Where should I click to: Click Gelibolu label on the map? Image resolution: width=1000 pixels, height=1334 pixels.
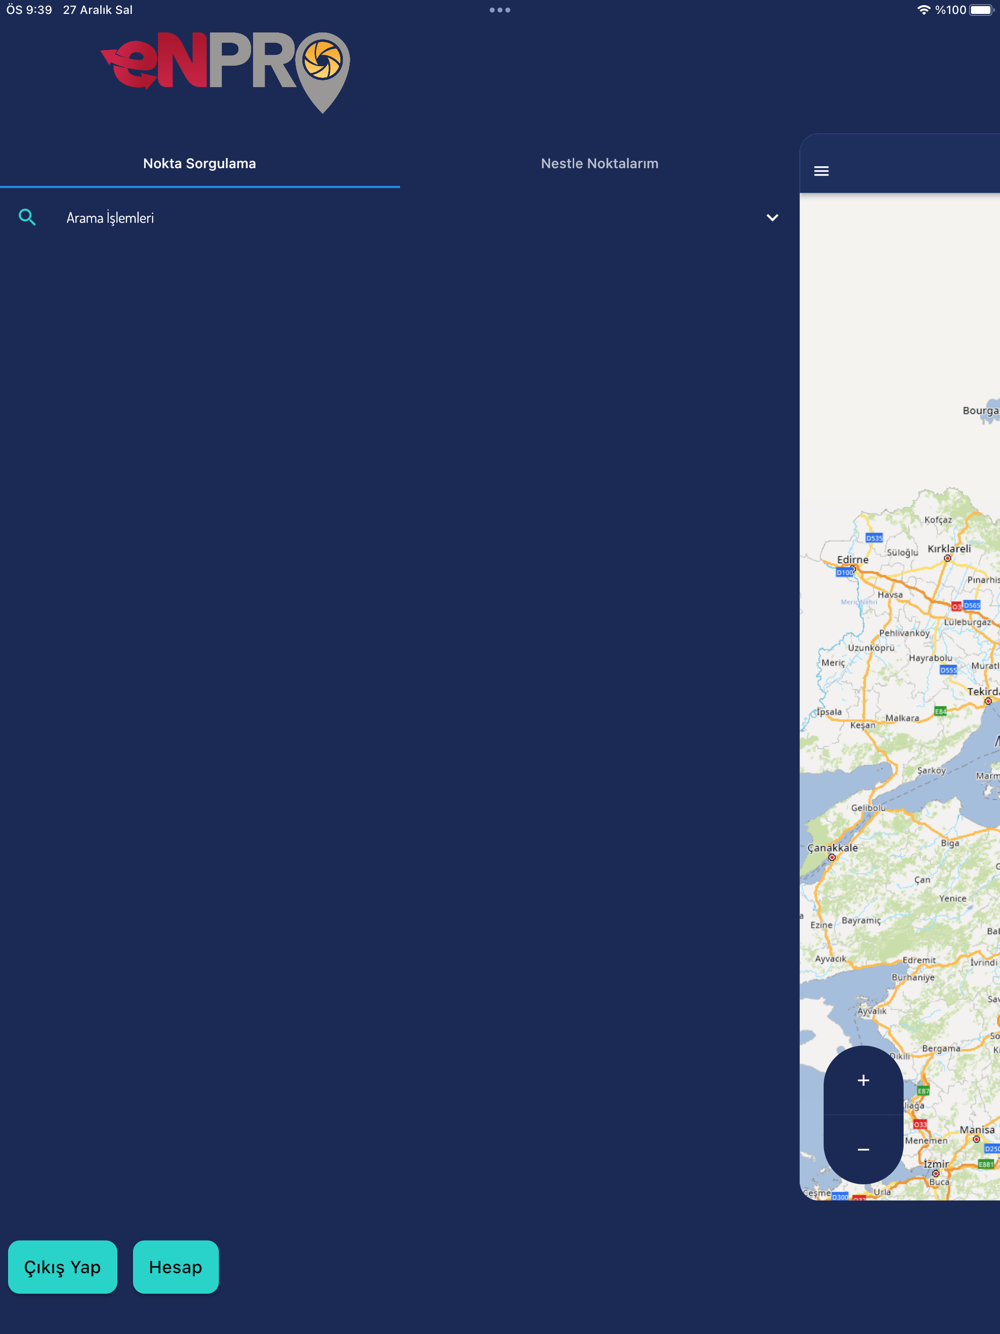click(x=867, y=808)
